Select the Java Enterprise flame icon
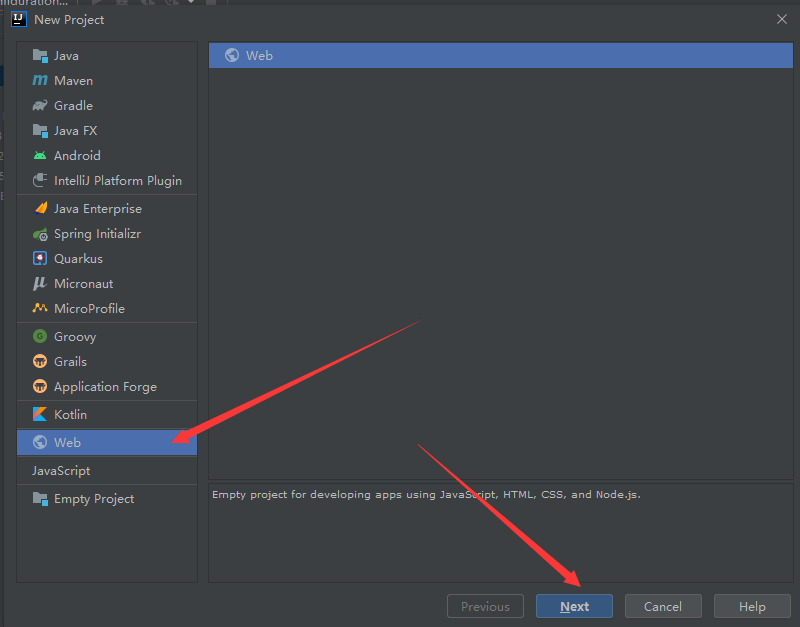 (x=40, y=208)
